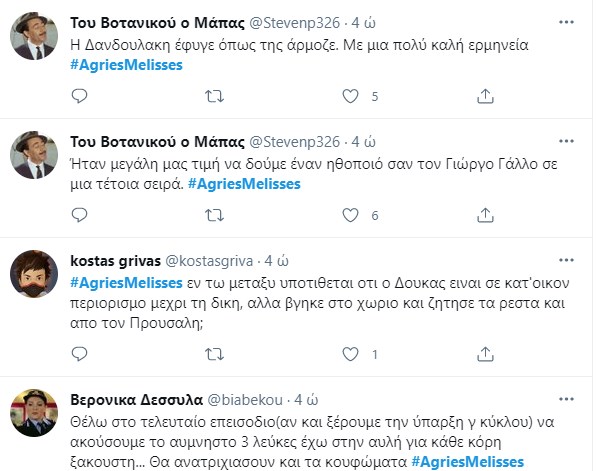Like the tweet with 5 likes
This screenshot has width=615, height=471.
[350, 97]
